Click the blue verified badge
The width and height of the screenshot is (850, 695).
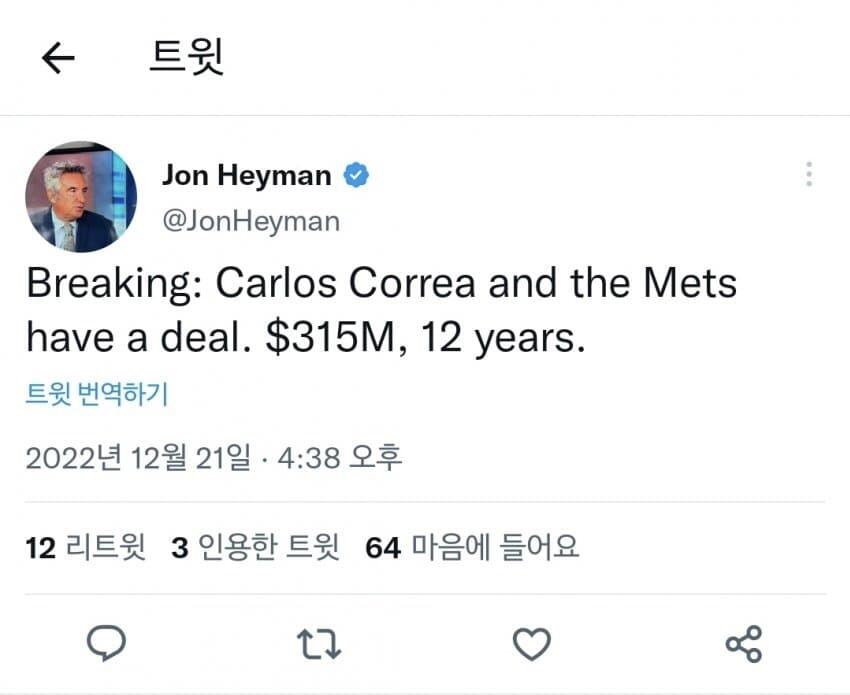point(357,176)
